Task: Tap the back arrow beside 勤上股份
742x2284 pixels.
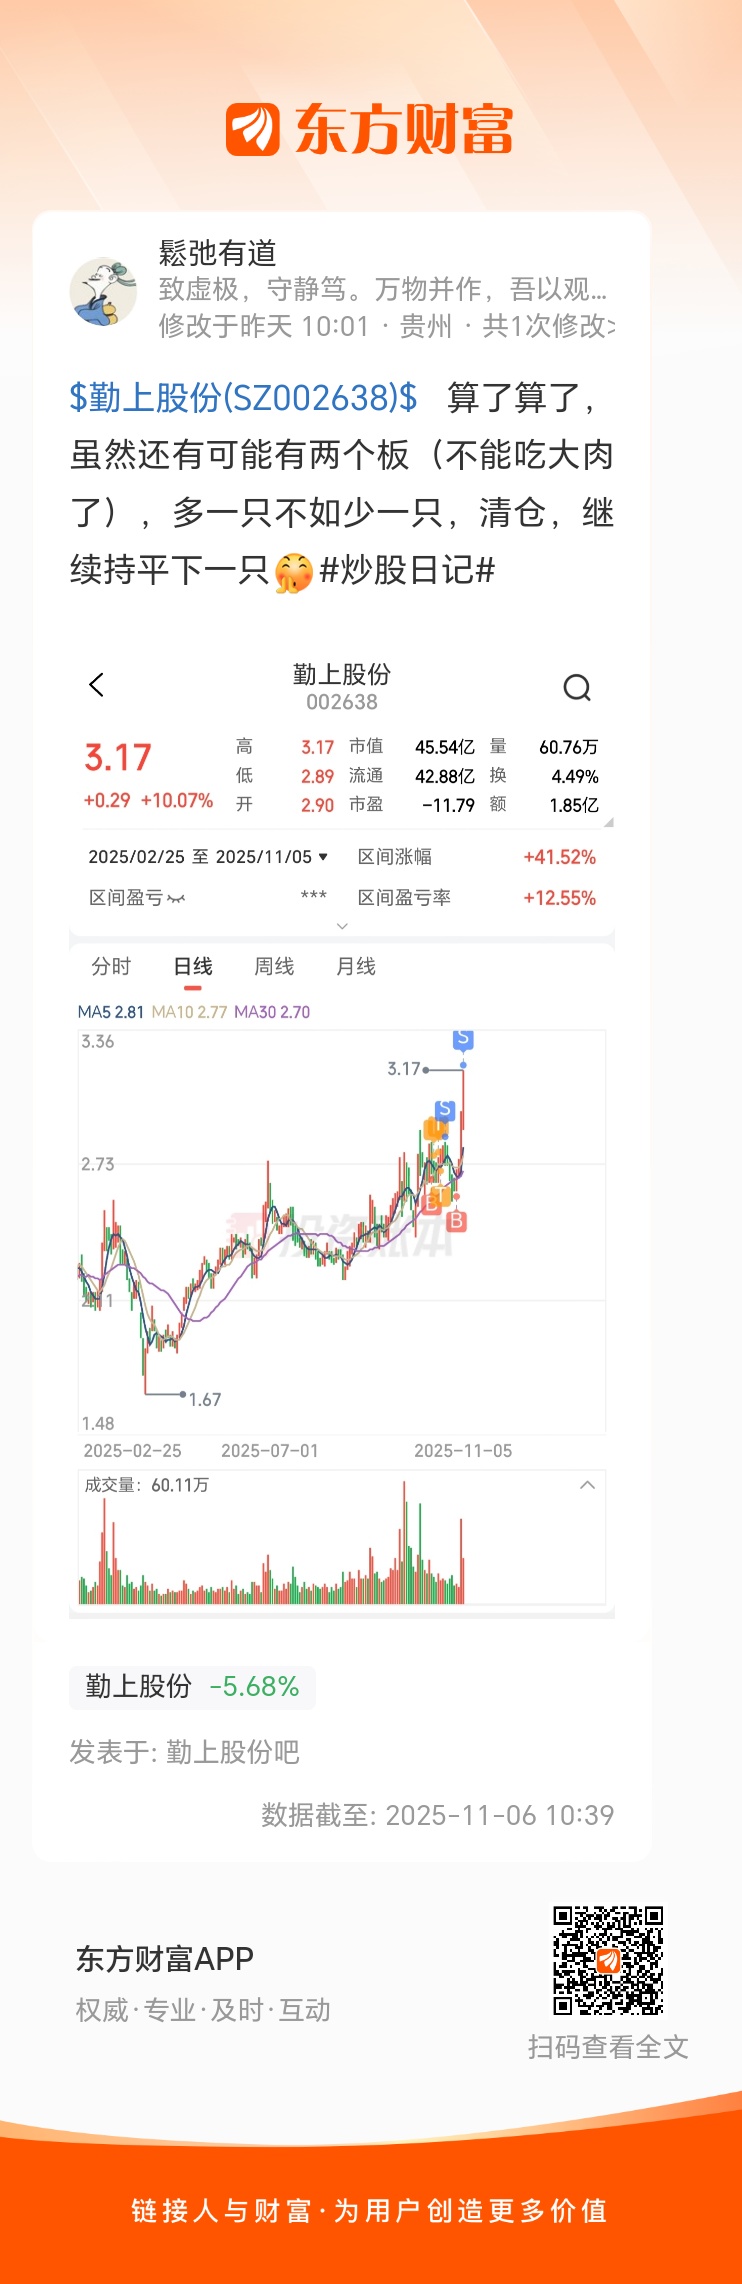Action: 97,685
